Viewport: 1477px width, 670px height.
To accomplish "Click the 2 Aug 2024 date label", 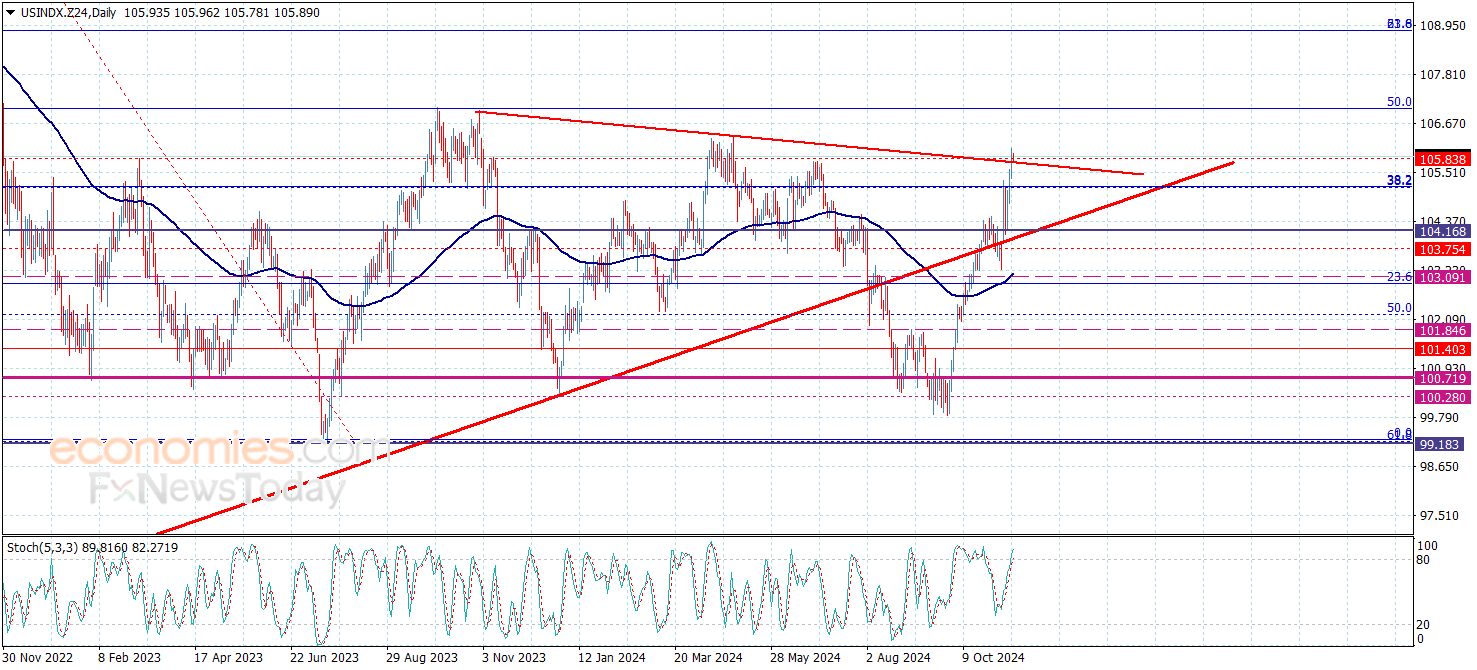I will (x=898, y=658).
